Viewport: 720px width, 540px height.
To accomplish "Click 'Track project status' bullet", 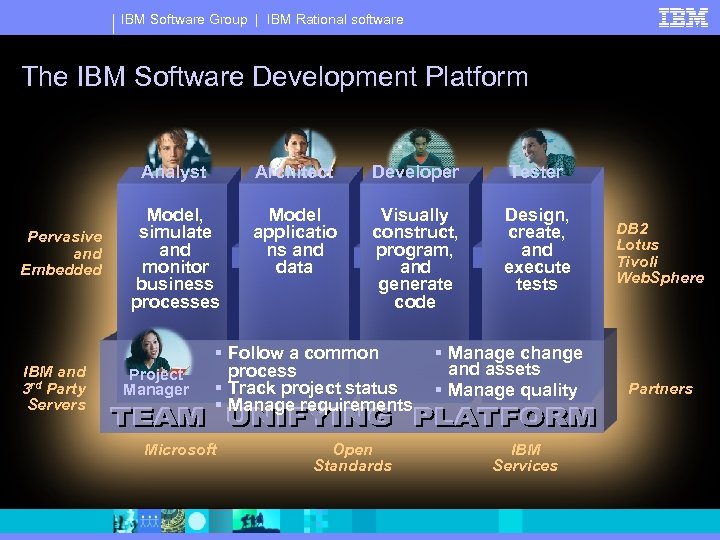I will click(312, 388).
